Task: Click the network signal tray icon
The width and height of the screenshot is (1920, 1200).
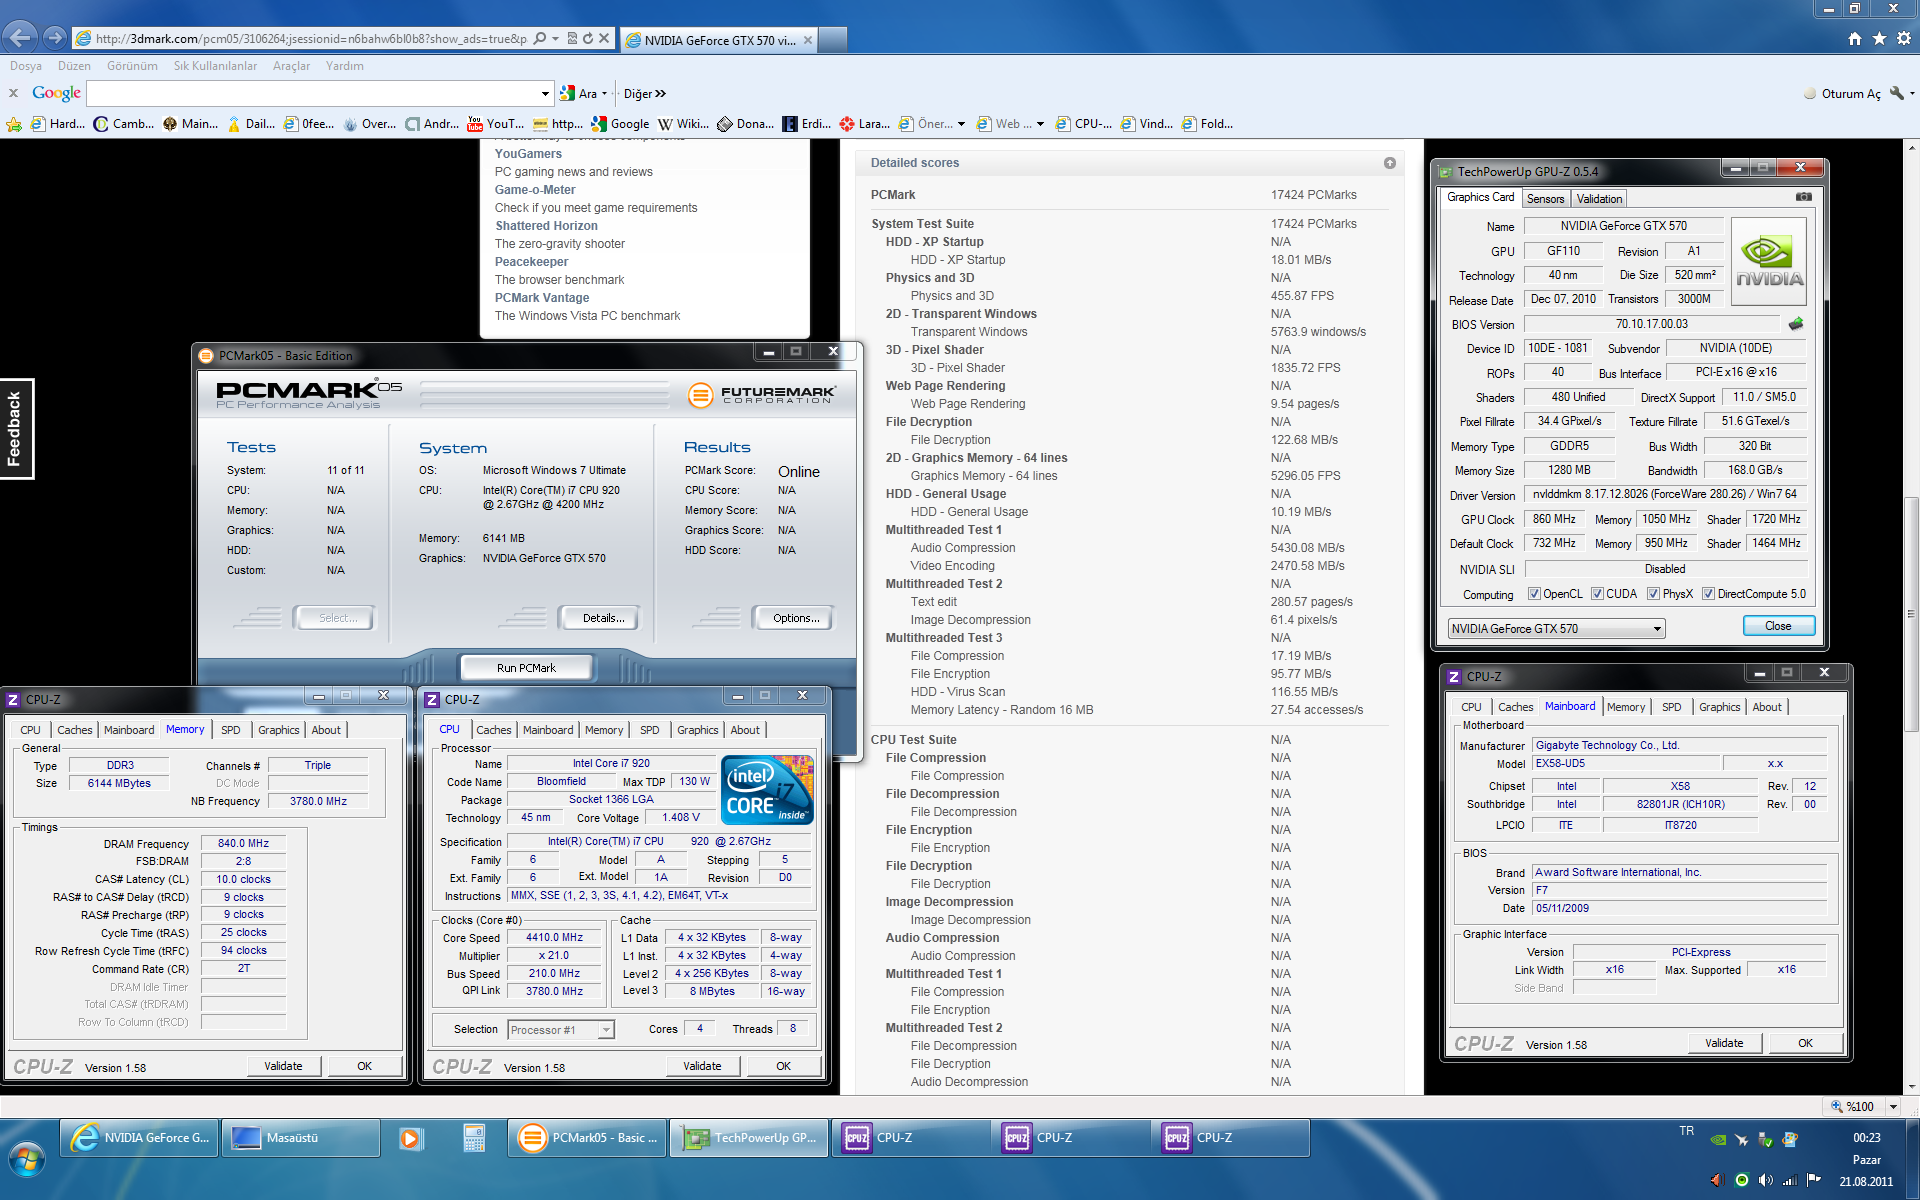Action: (1790, 1180)
